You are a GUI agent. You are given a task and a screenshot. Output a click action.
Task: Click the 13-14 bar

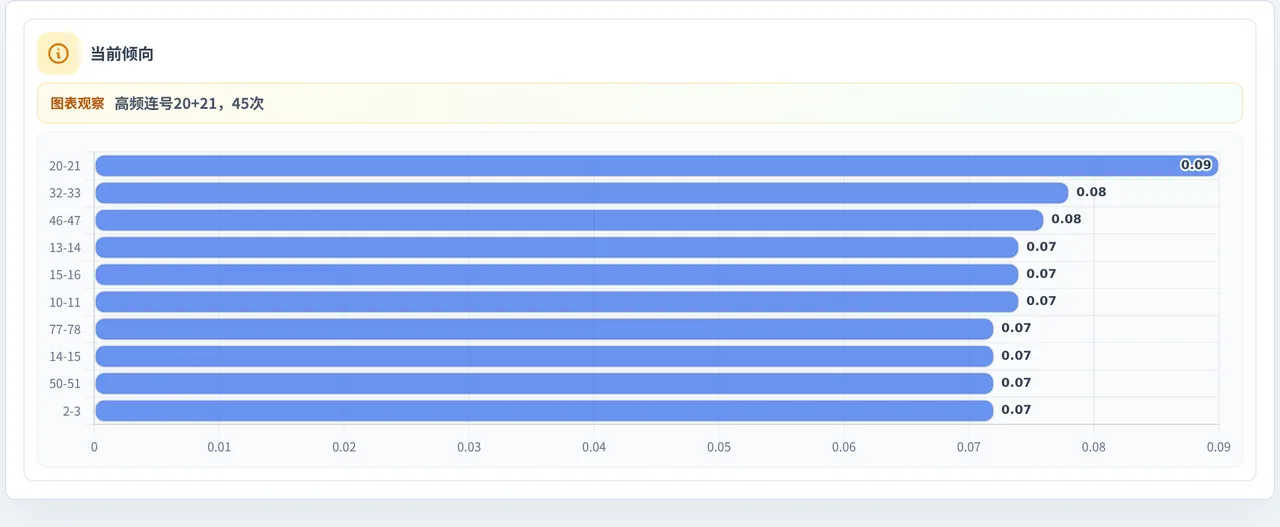point(557,247)
